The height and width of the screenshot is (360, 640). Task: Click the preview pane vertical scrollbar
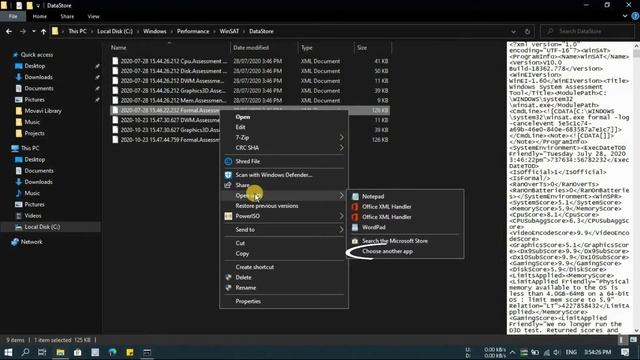637,188
